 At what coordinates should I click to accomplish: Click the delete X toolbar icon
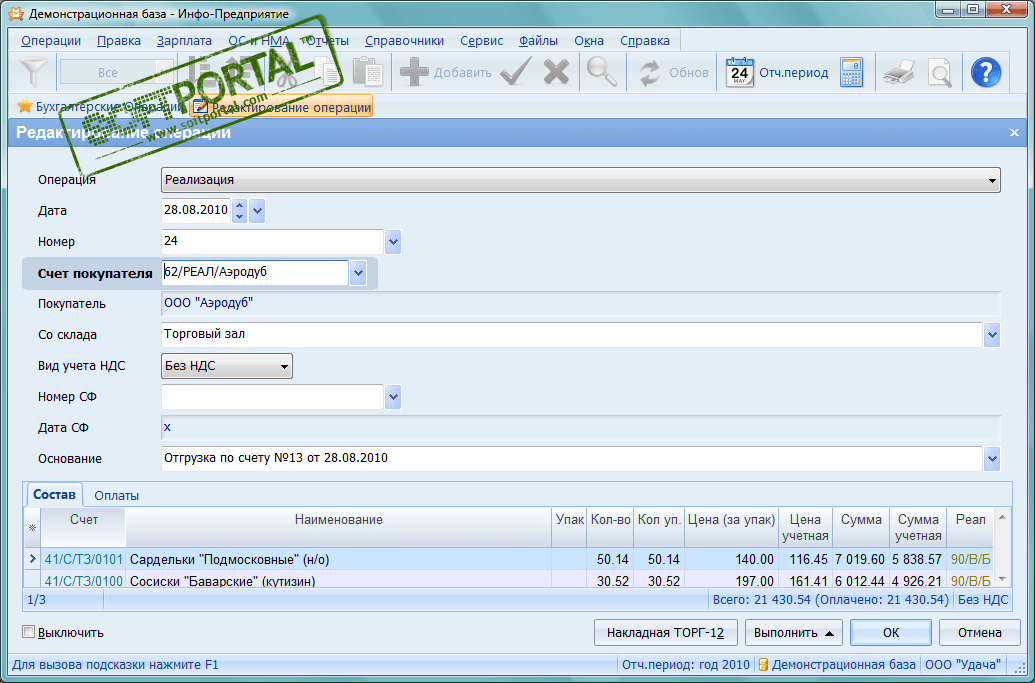(556, 72)
